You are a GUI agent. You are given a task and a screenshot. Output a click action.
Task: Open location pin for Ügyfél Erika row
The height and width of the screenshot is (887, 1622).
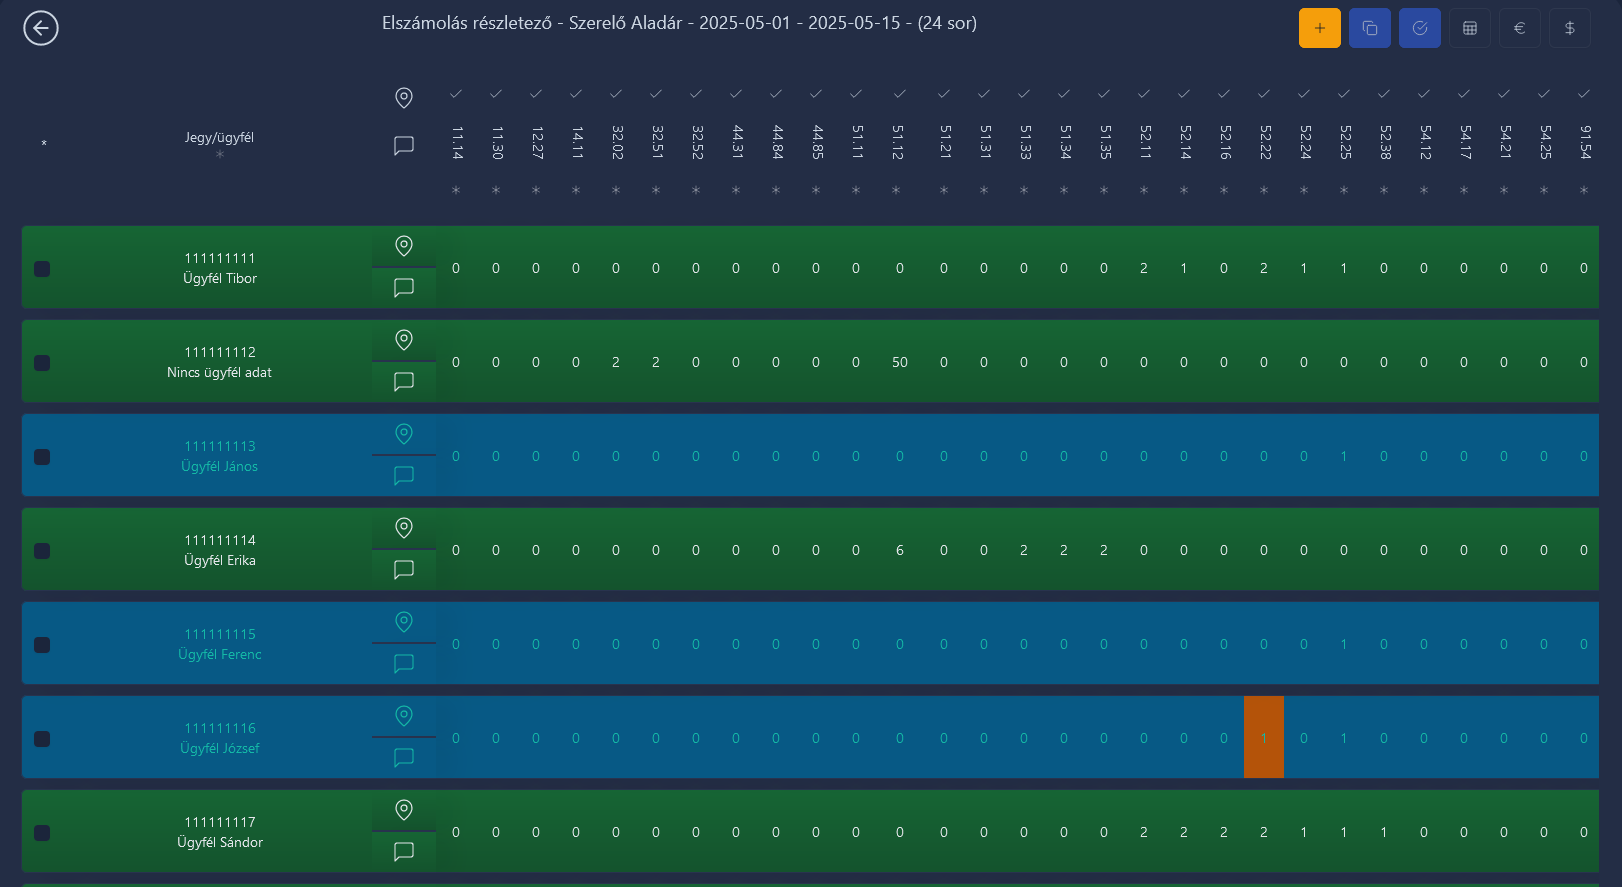click(404, 528)
